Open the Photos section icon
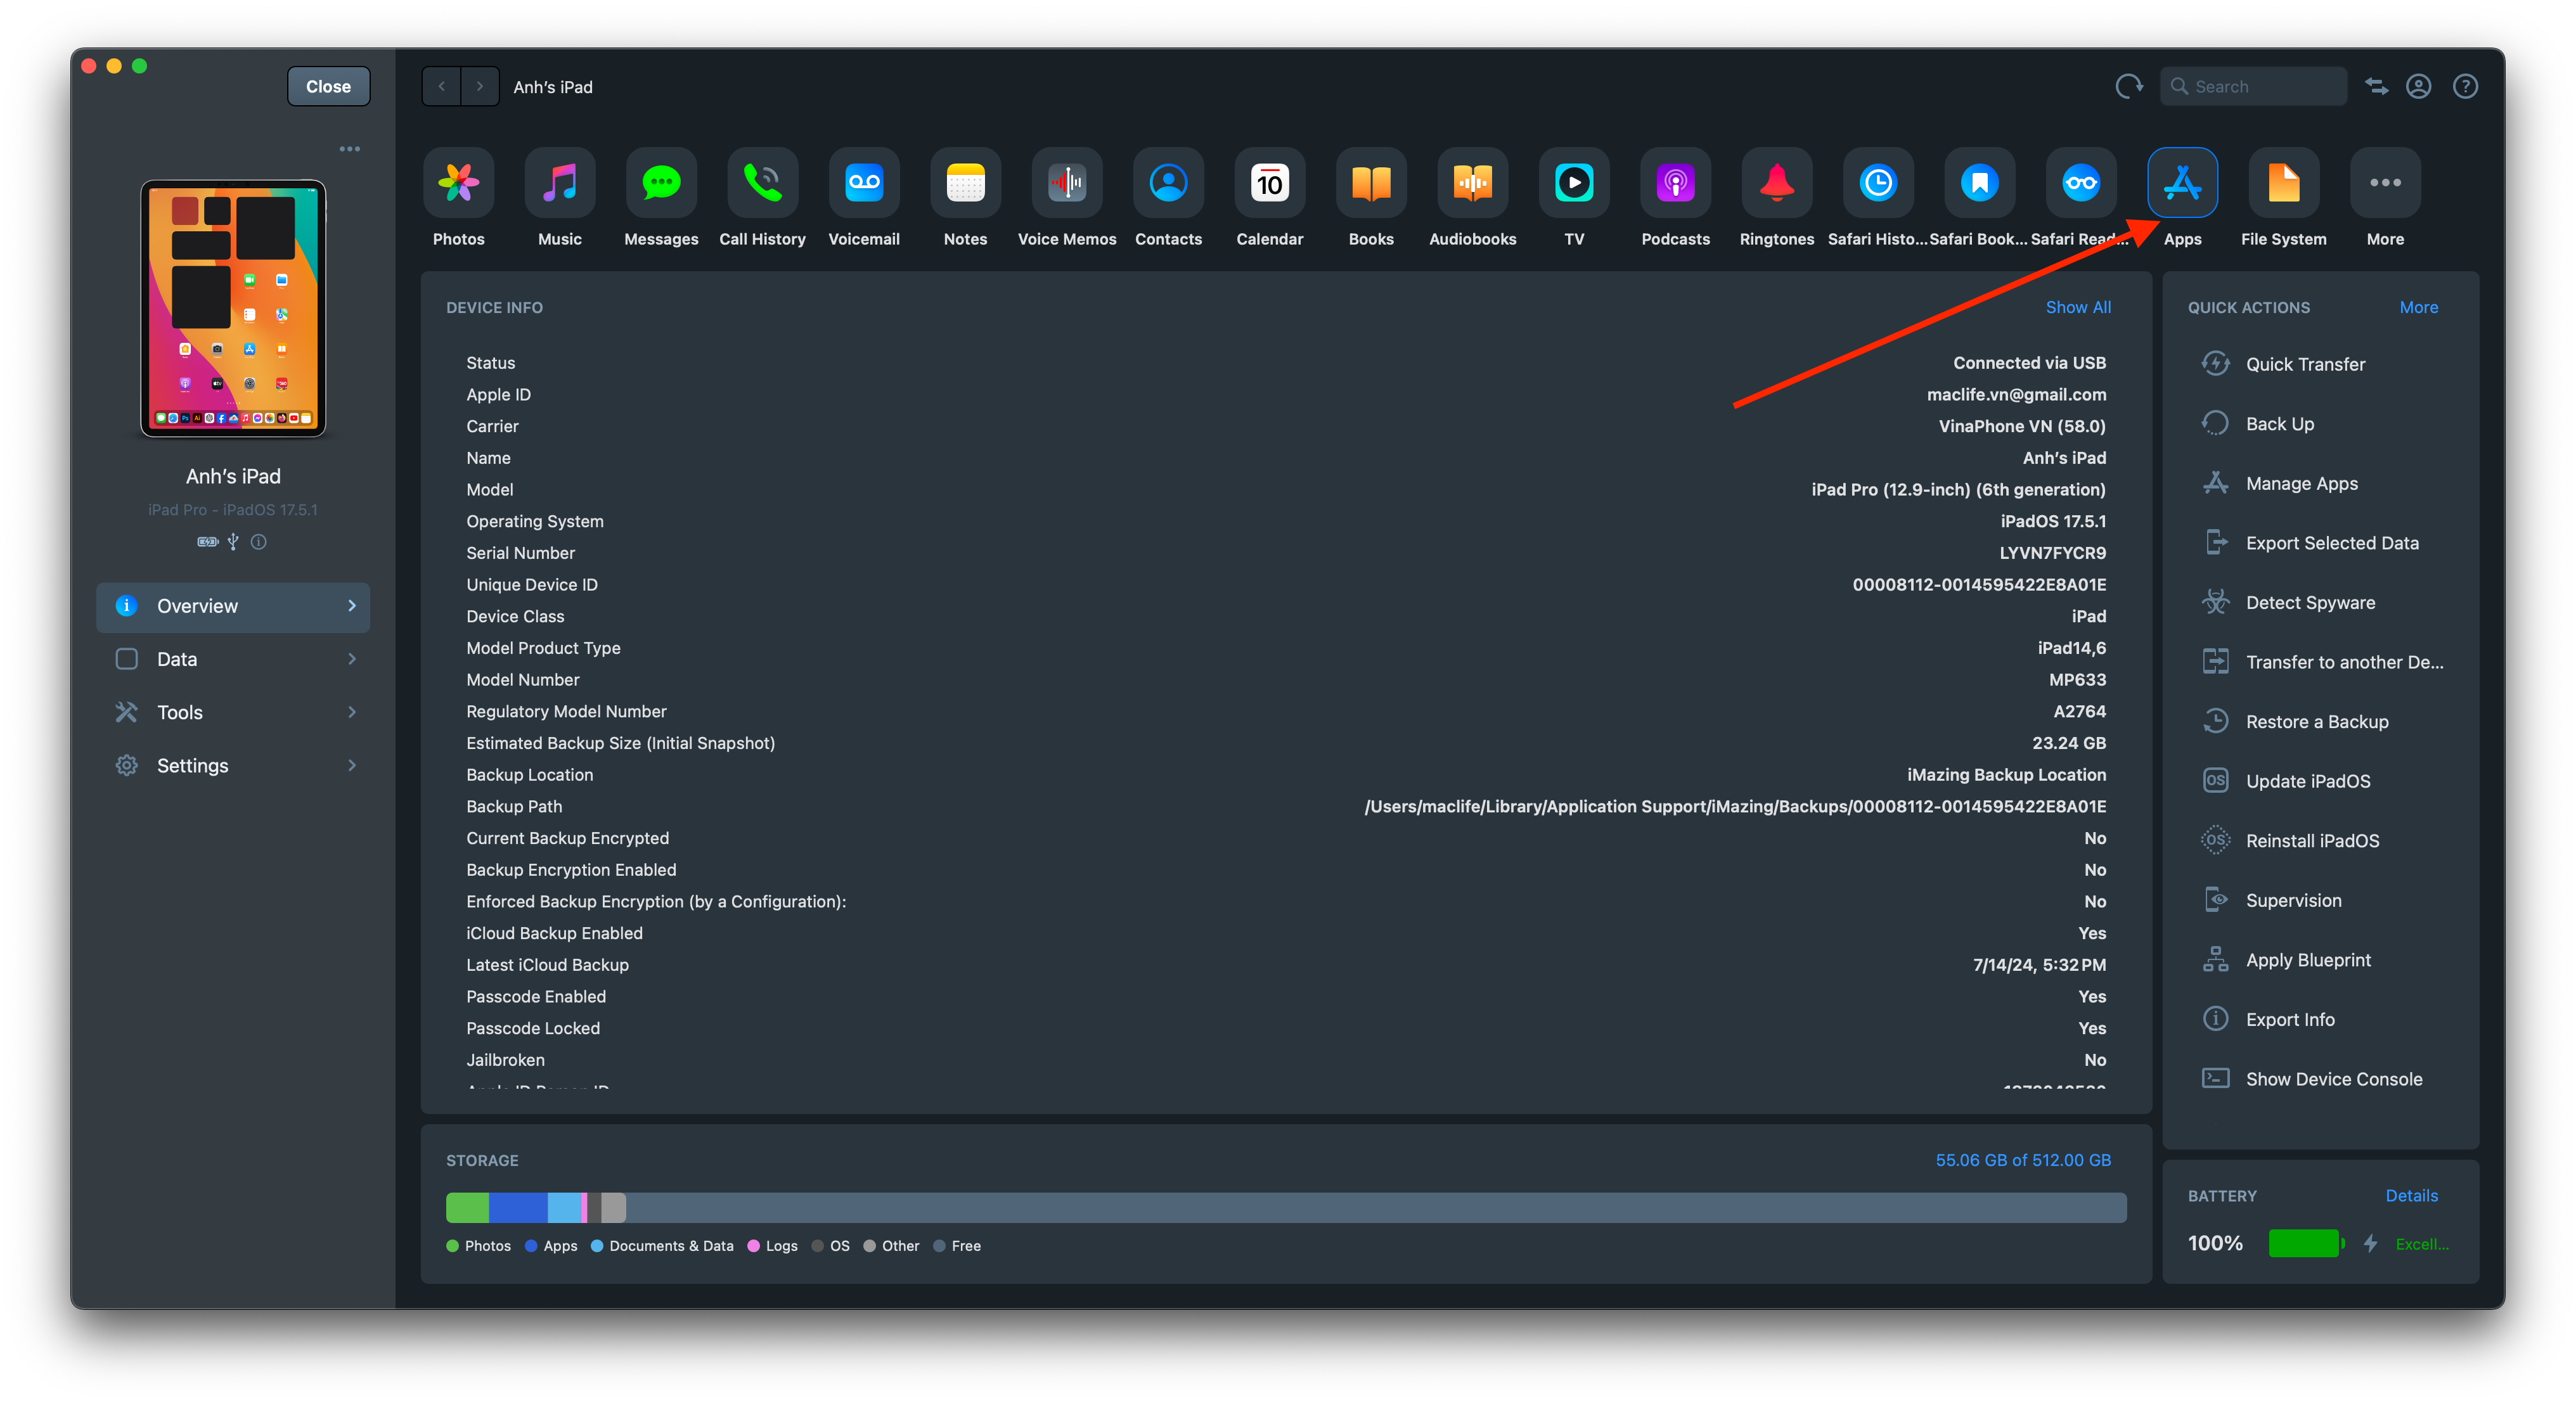The width and height of the screenshot is (2576, 1403). 457,183
